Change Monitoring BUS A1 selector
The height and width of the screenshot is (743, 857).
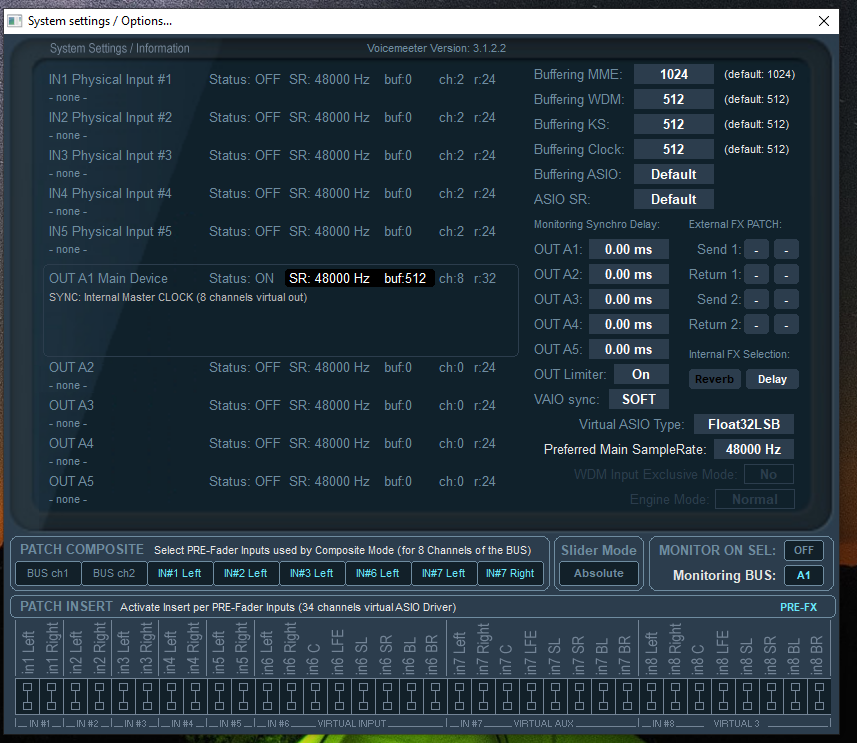(803, 576)
